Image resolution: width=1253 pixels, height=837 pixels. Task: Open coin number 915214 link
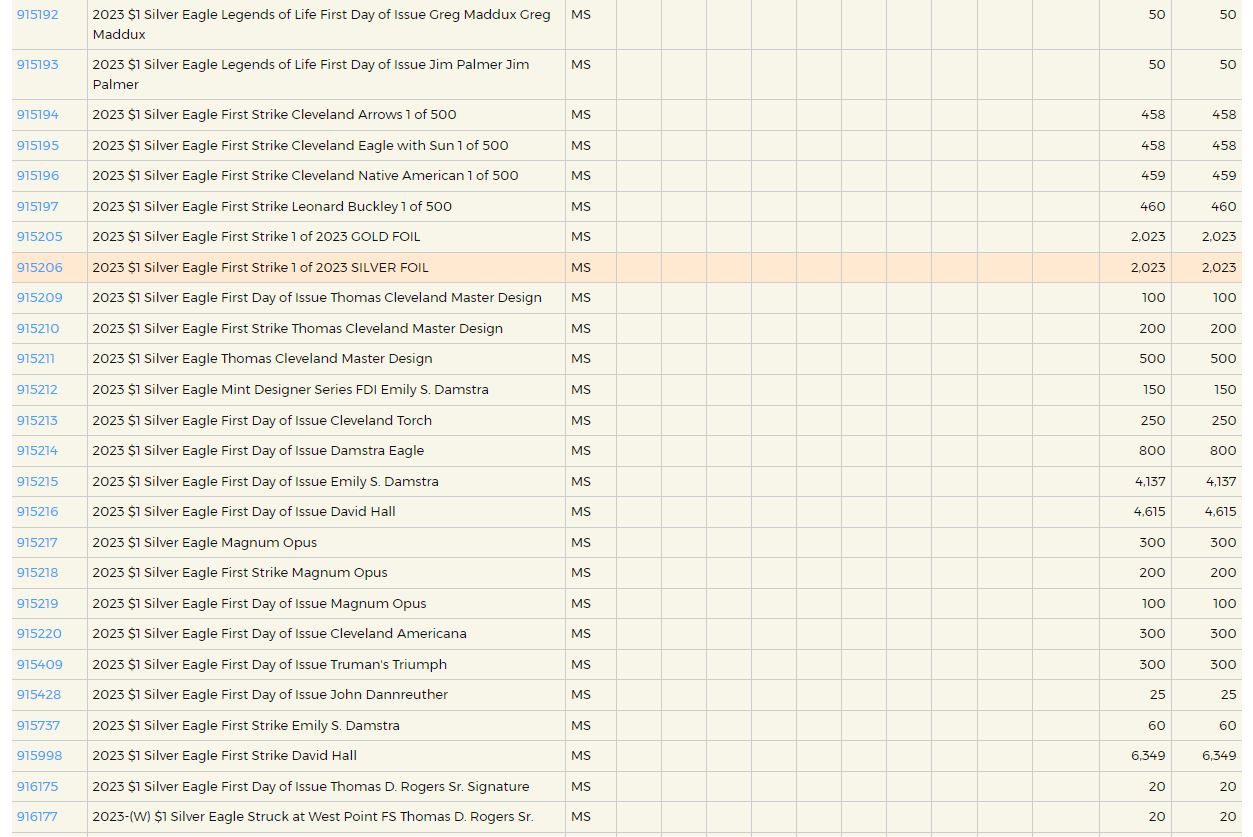pos(37,451)
